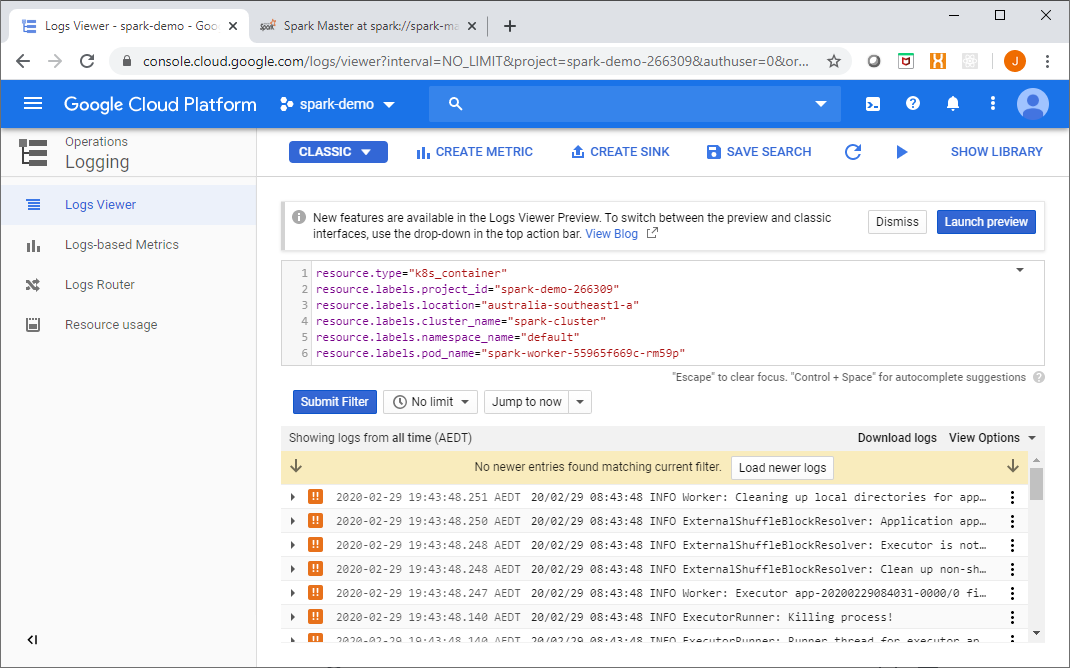The image size is (1070, 668).
Task: Open notifications bell icon
Action: click(x=953, y=104)
